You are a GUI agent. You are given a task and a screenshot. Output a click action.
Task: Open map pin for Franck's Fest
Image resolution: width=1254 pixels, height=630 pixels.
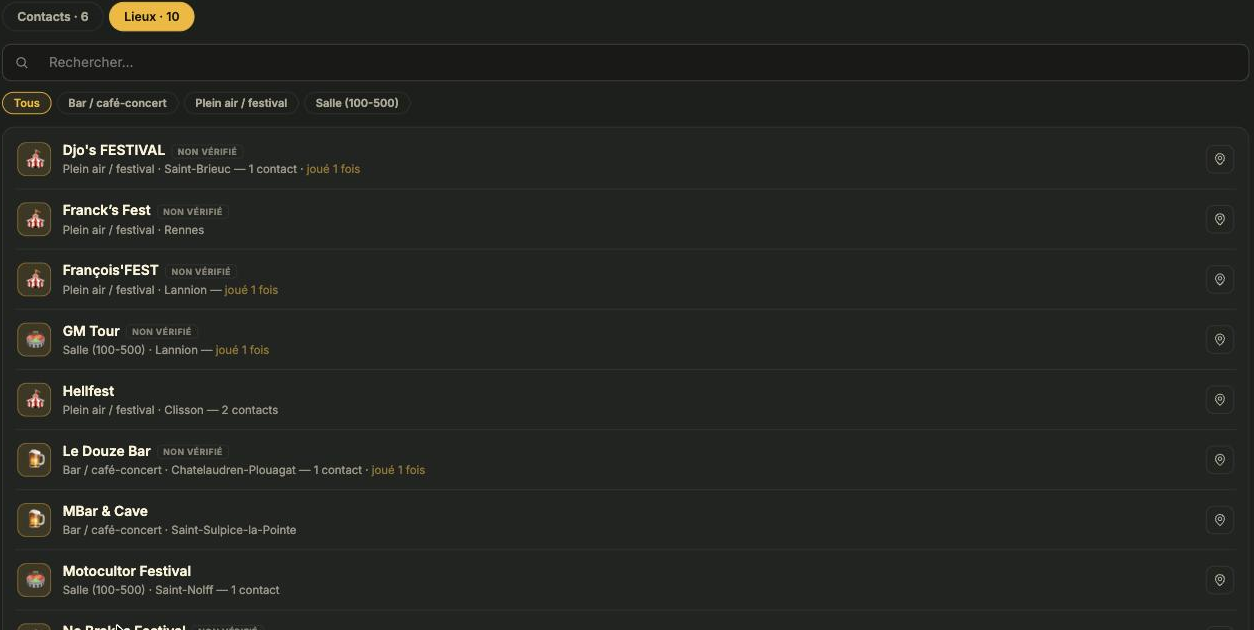click(x=1219, y=219)
